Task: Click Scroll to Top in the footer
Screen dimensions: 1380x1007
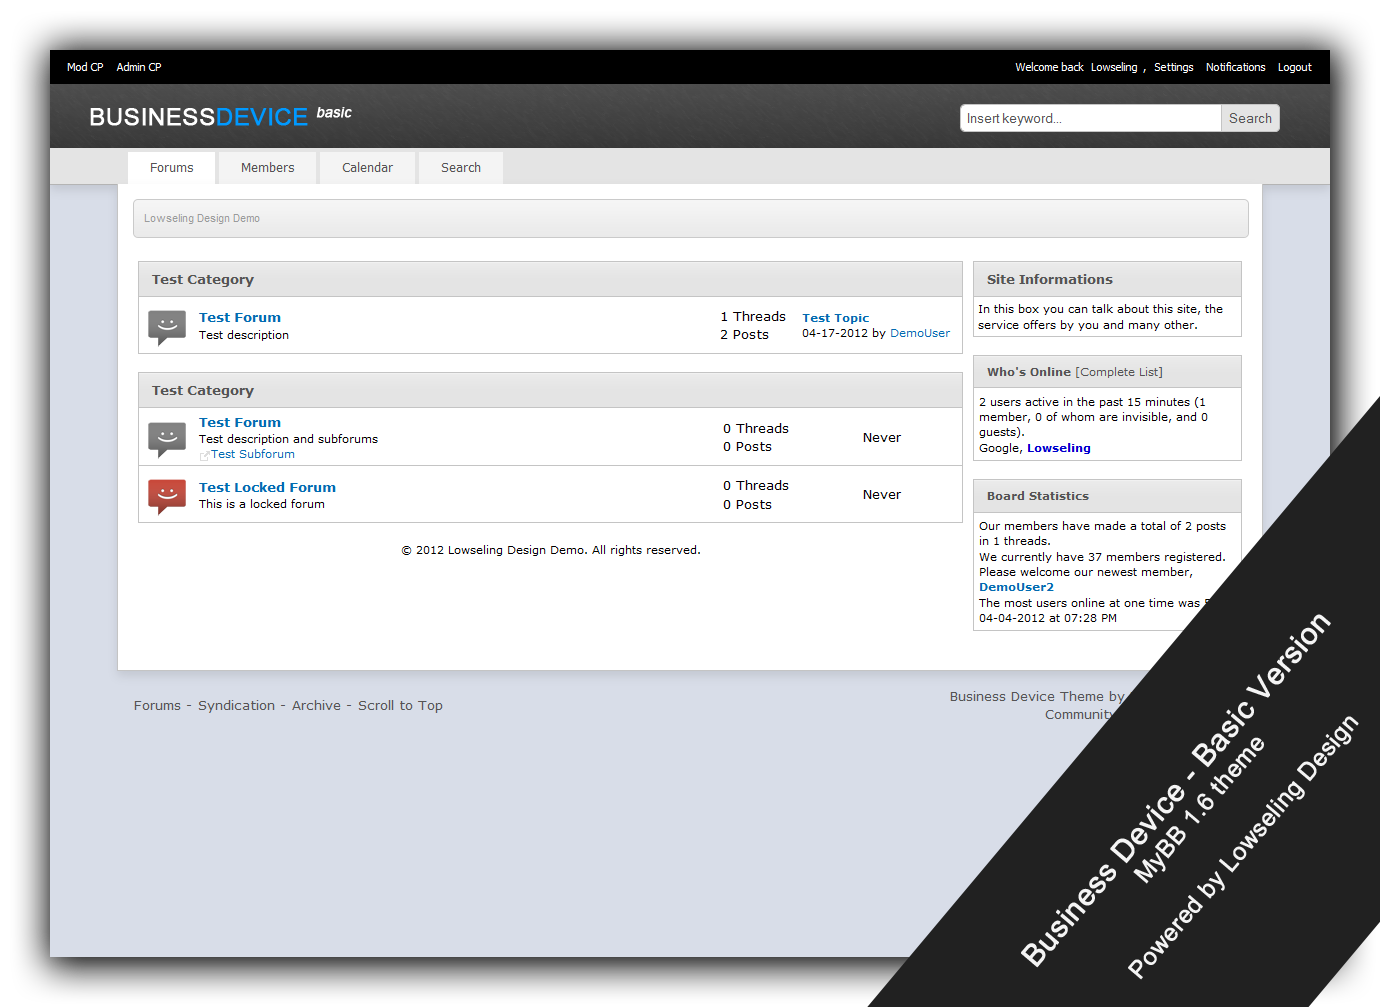Action: click(400, 706)
